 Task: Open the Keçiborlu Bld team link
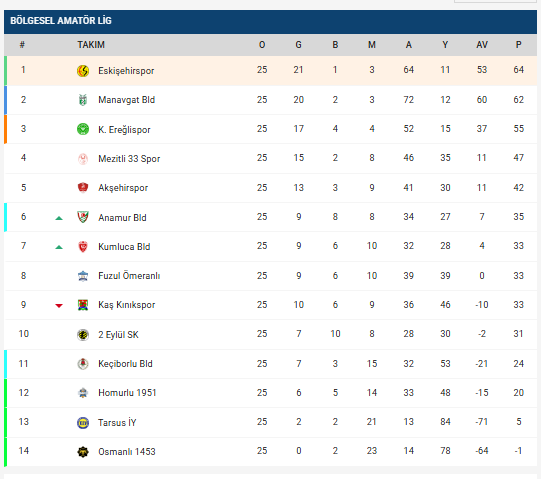pos(125,364)
